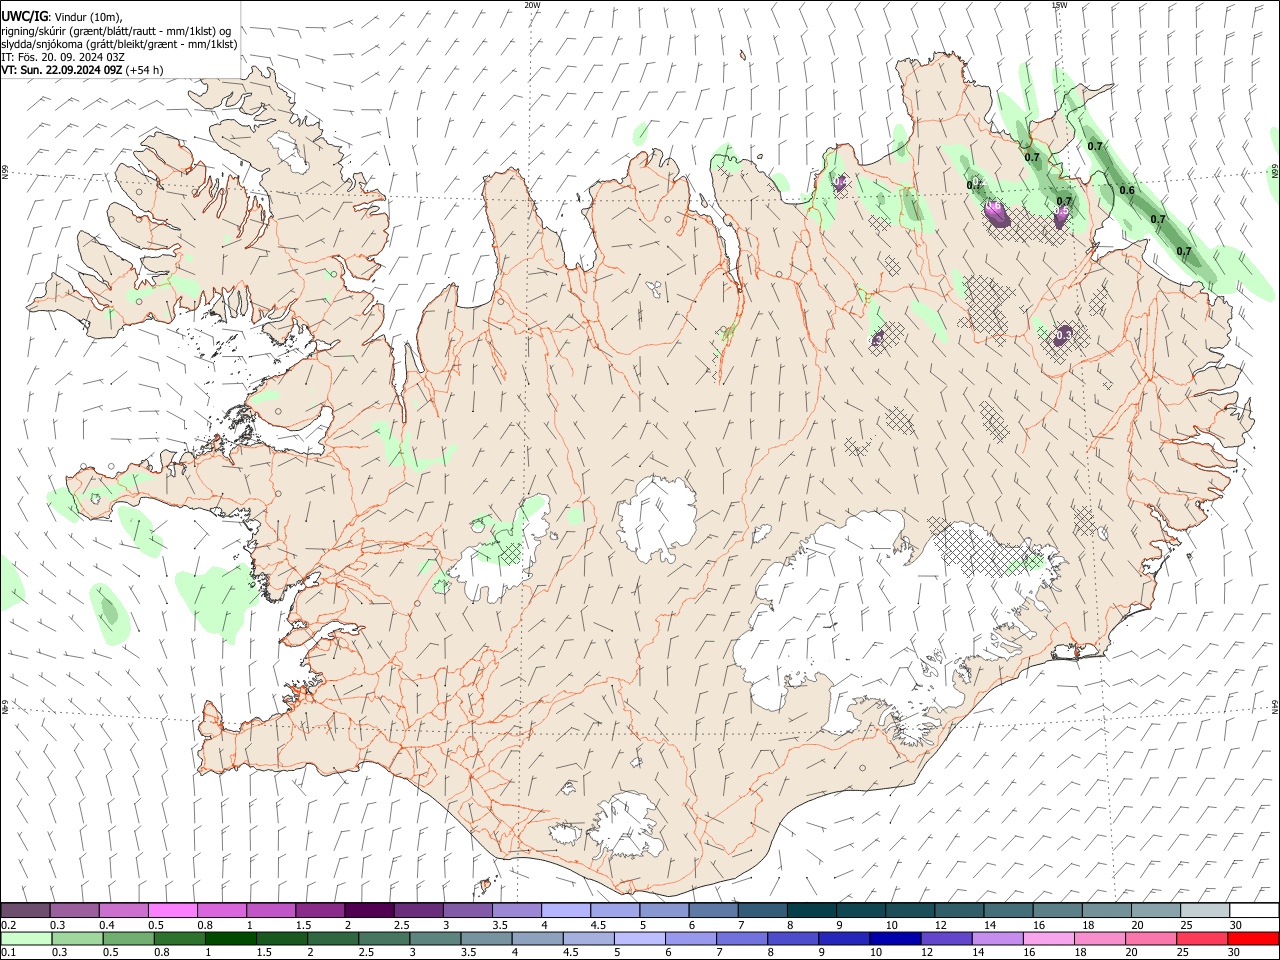This screenshot has width=1280, height=960.
Task: Pick the bright pink 0.5 snow legend swatch
Action: [173, 911]
